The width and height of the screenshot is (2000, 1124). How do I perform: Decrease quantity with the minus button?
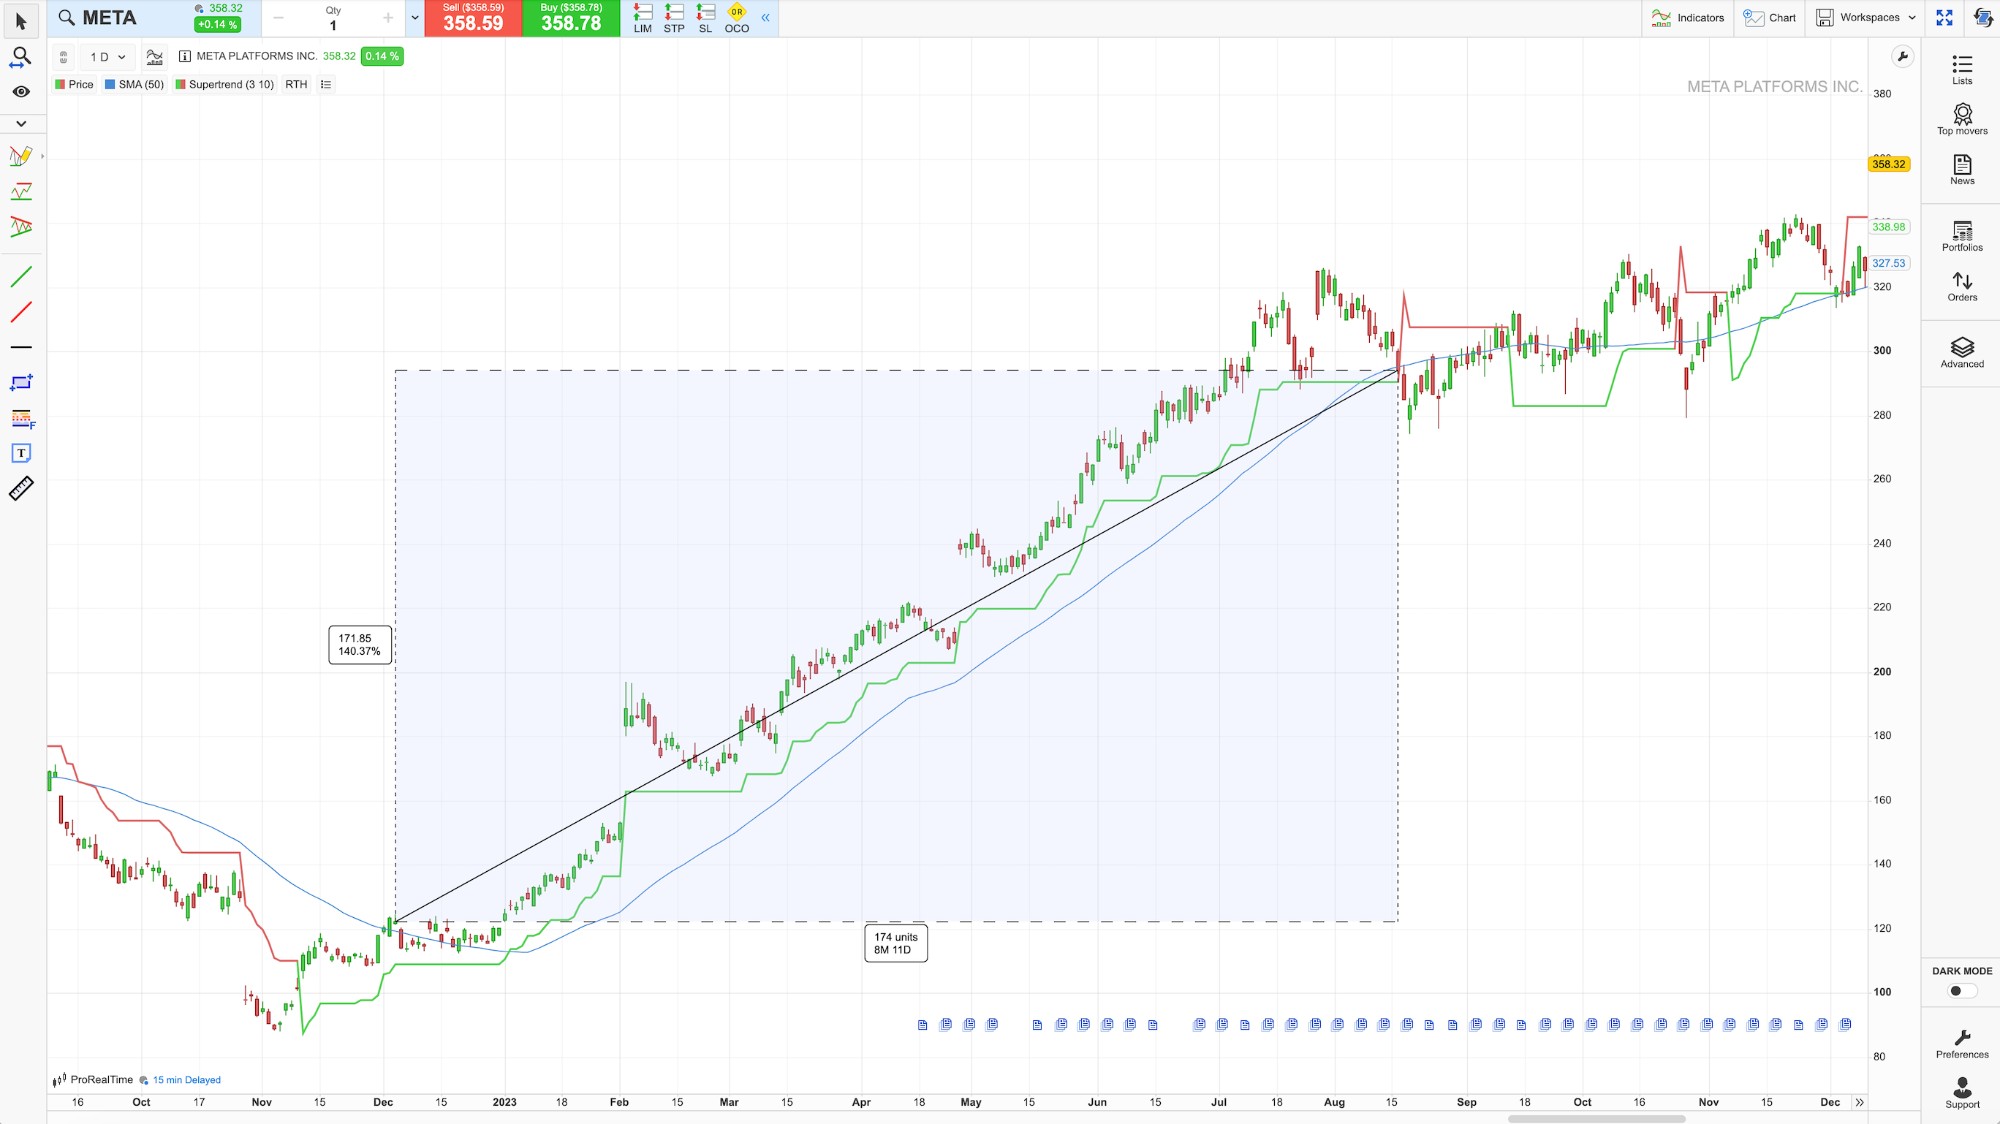[x=278, y=18]
